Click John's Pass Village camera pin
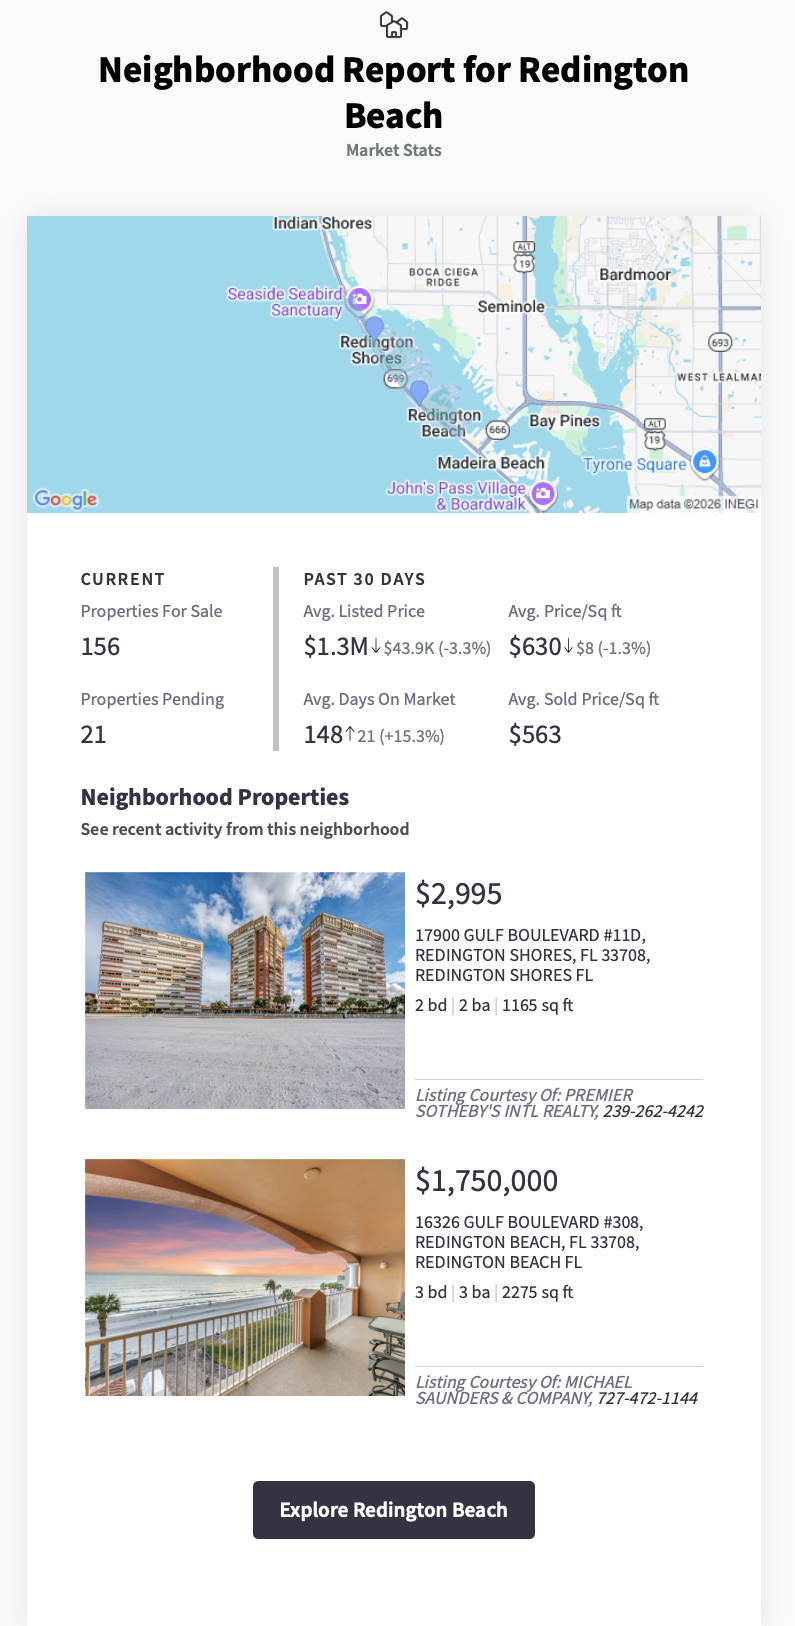795x1626 pixels. click(542, 493)
